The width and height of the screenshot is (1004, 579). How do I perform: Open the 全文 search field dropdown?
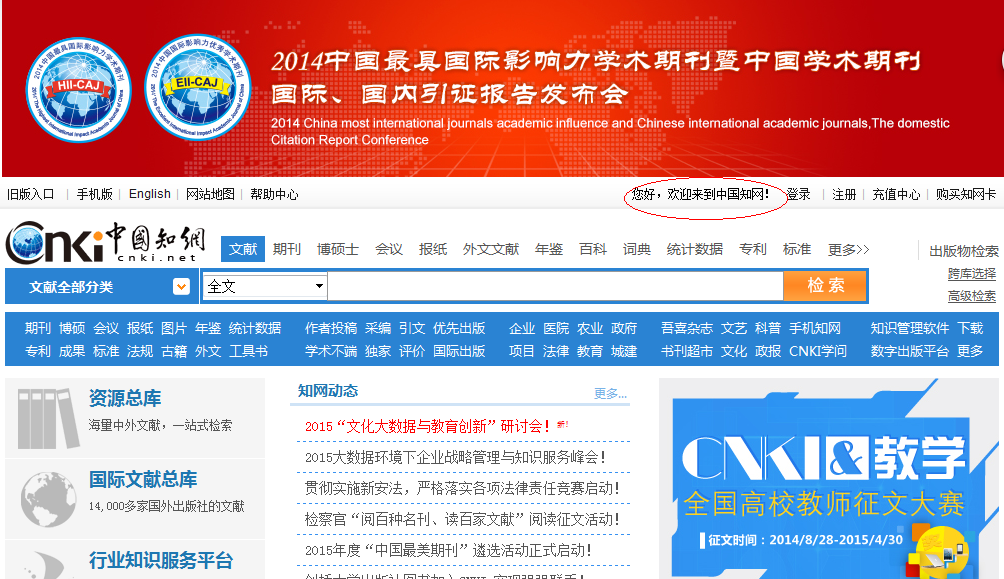coord(265,286)
